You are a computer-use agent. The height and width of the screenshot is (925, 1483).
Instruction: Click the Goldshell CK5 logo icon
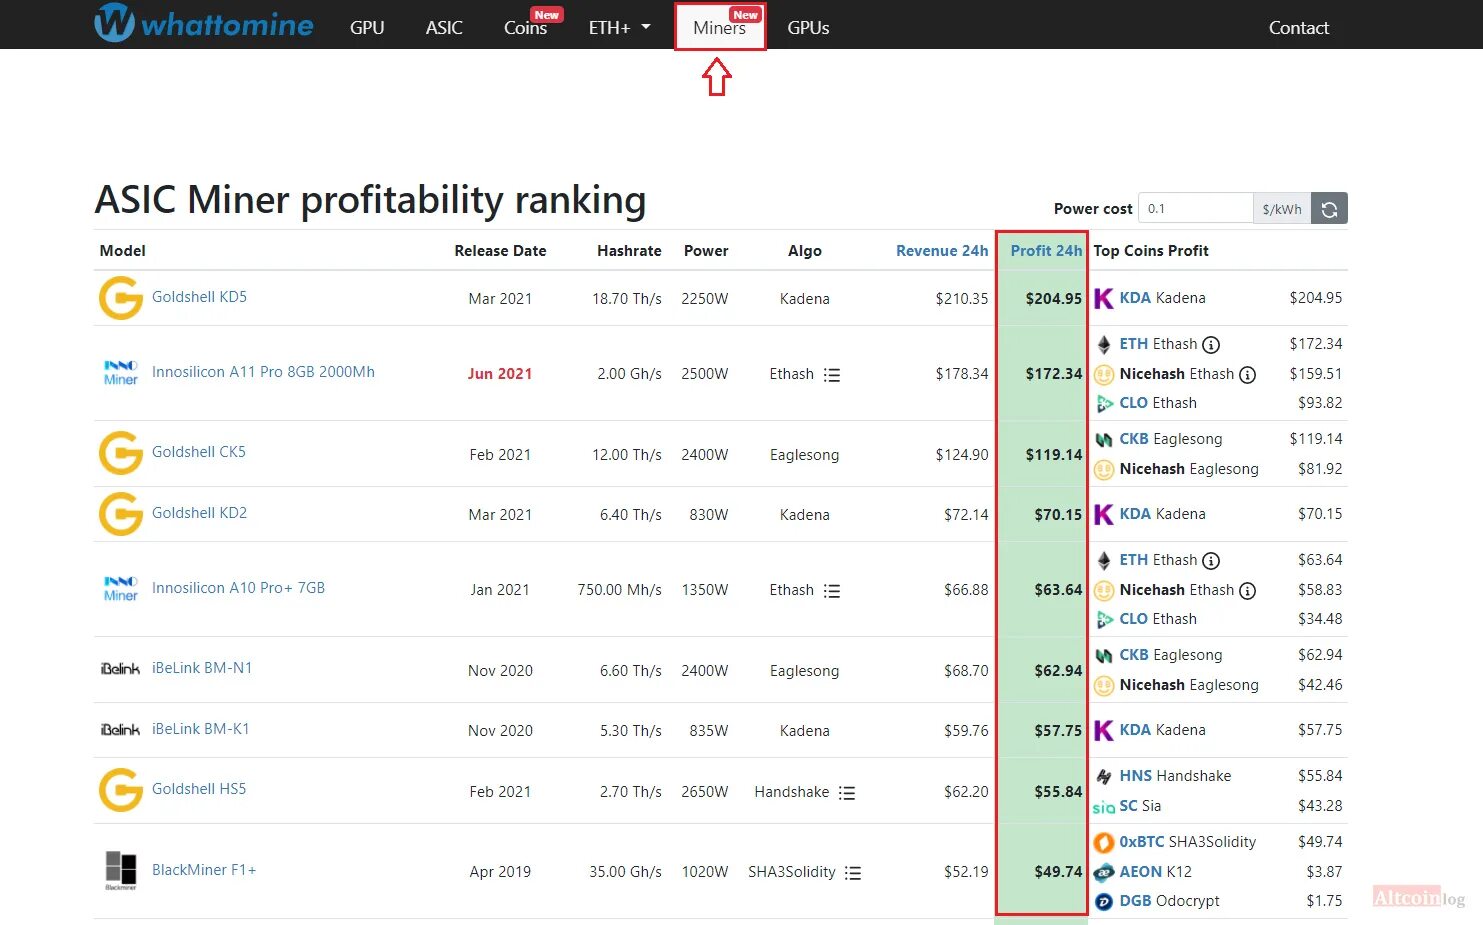coord(121,453)
